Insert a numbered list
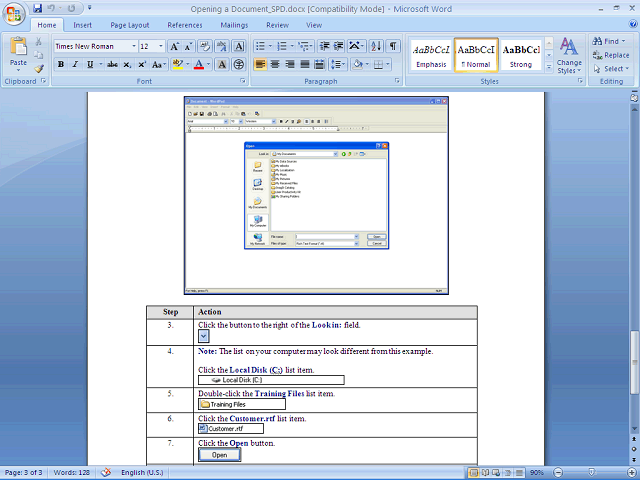Screen dimensions: 640x480 (x=282, y=46)
